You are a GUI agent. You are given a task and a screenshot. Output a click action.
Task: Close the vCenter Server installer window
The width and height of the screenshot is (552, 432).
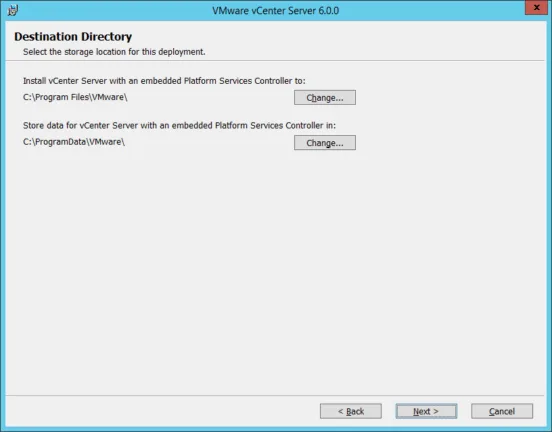click(x=536, y=7)
